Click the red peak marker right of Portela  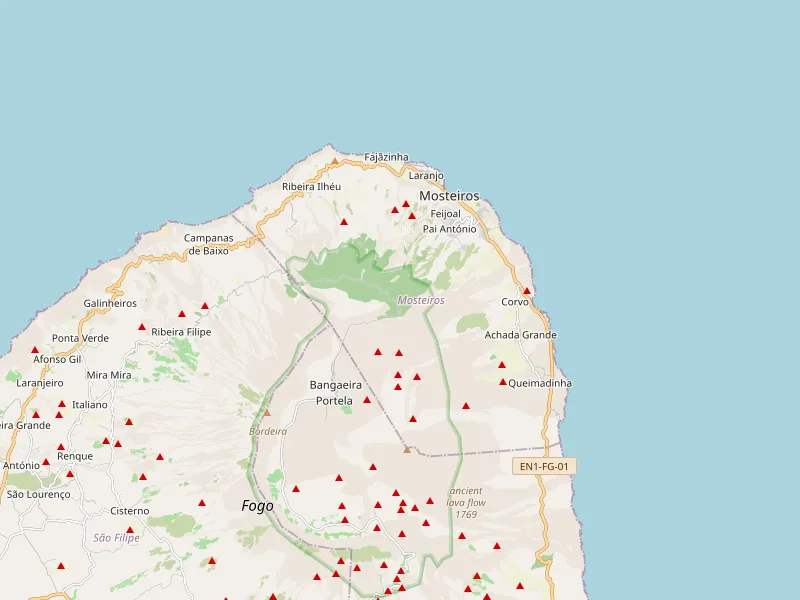(x=367, y=399)
